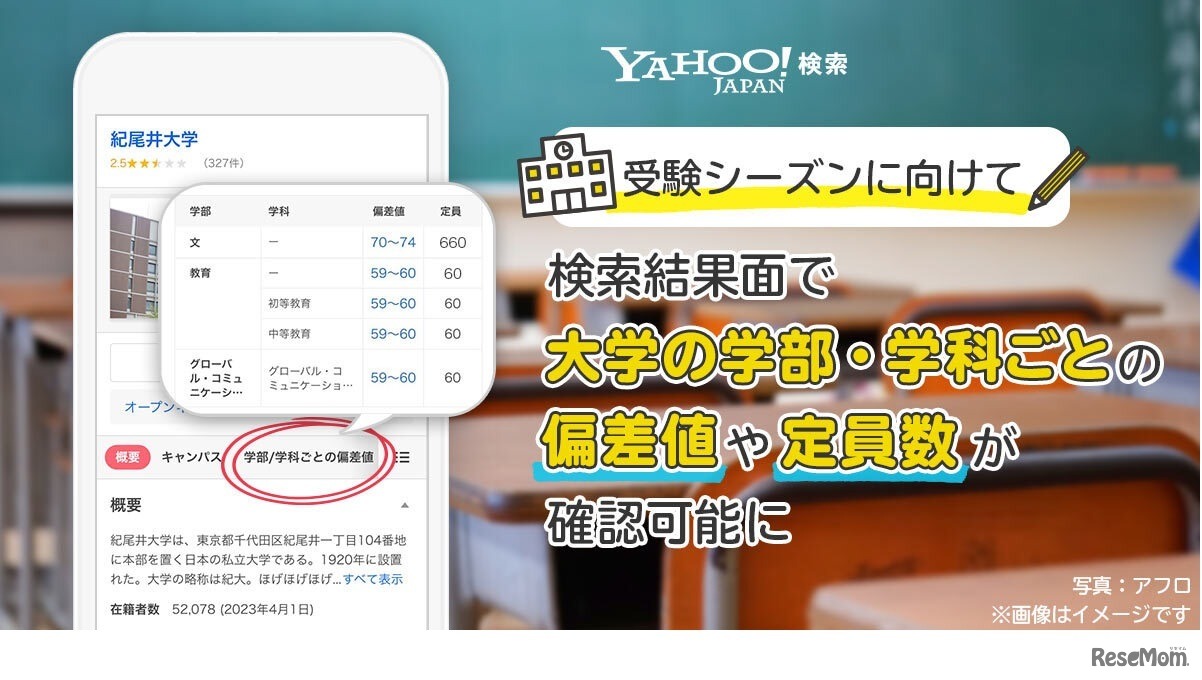This screenshot has height=680, width=1202.
Task: Open the 紀尾井大学 link
Action: coord(155,138)
